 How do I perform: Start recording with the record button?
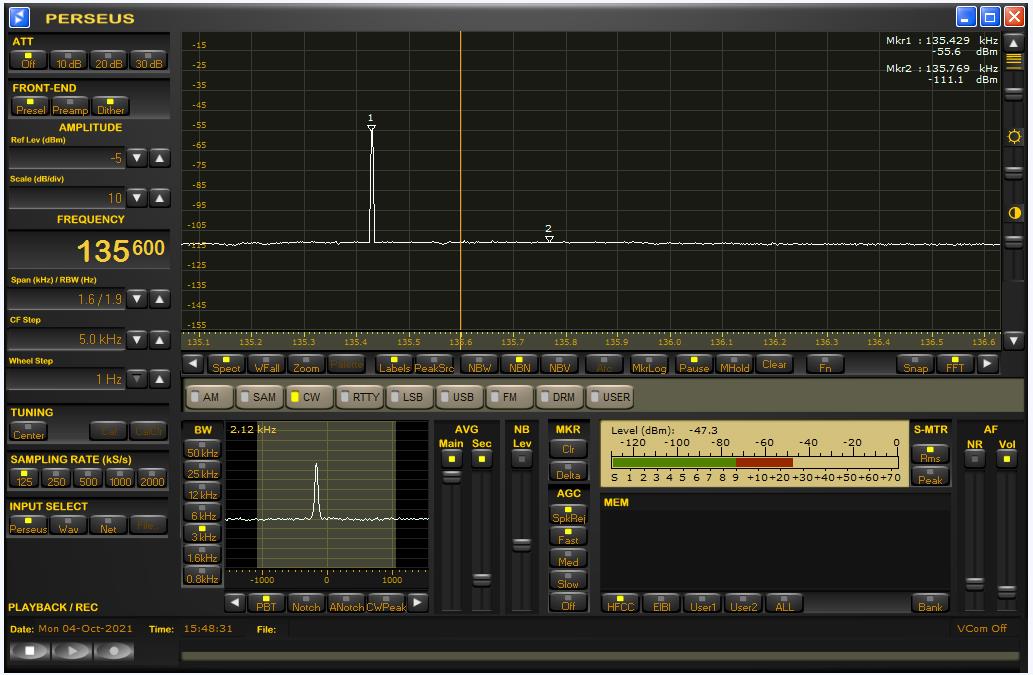pos(114,650)
